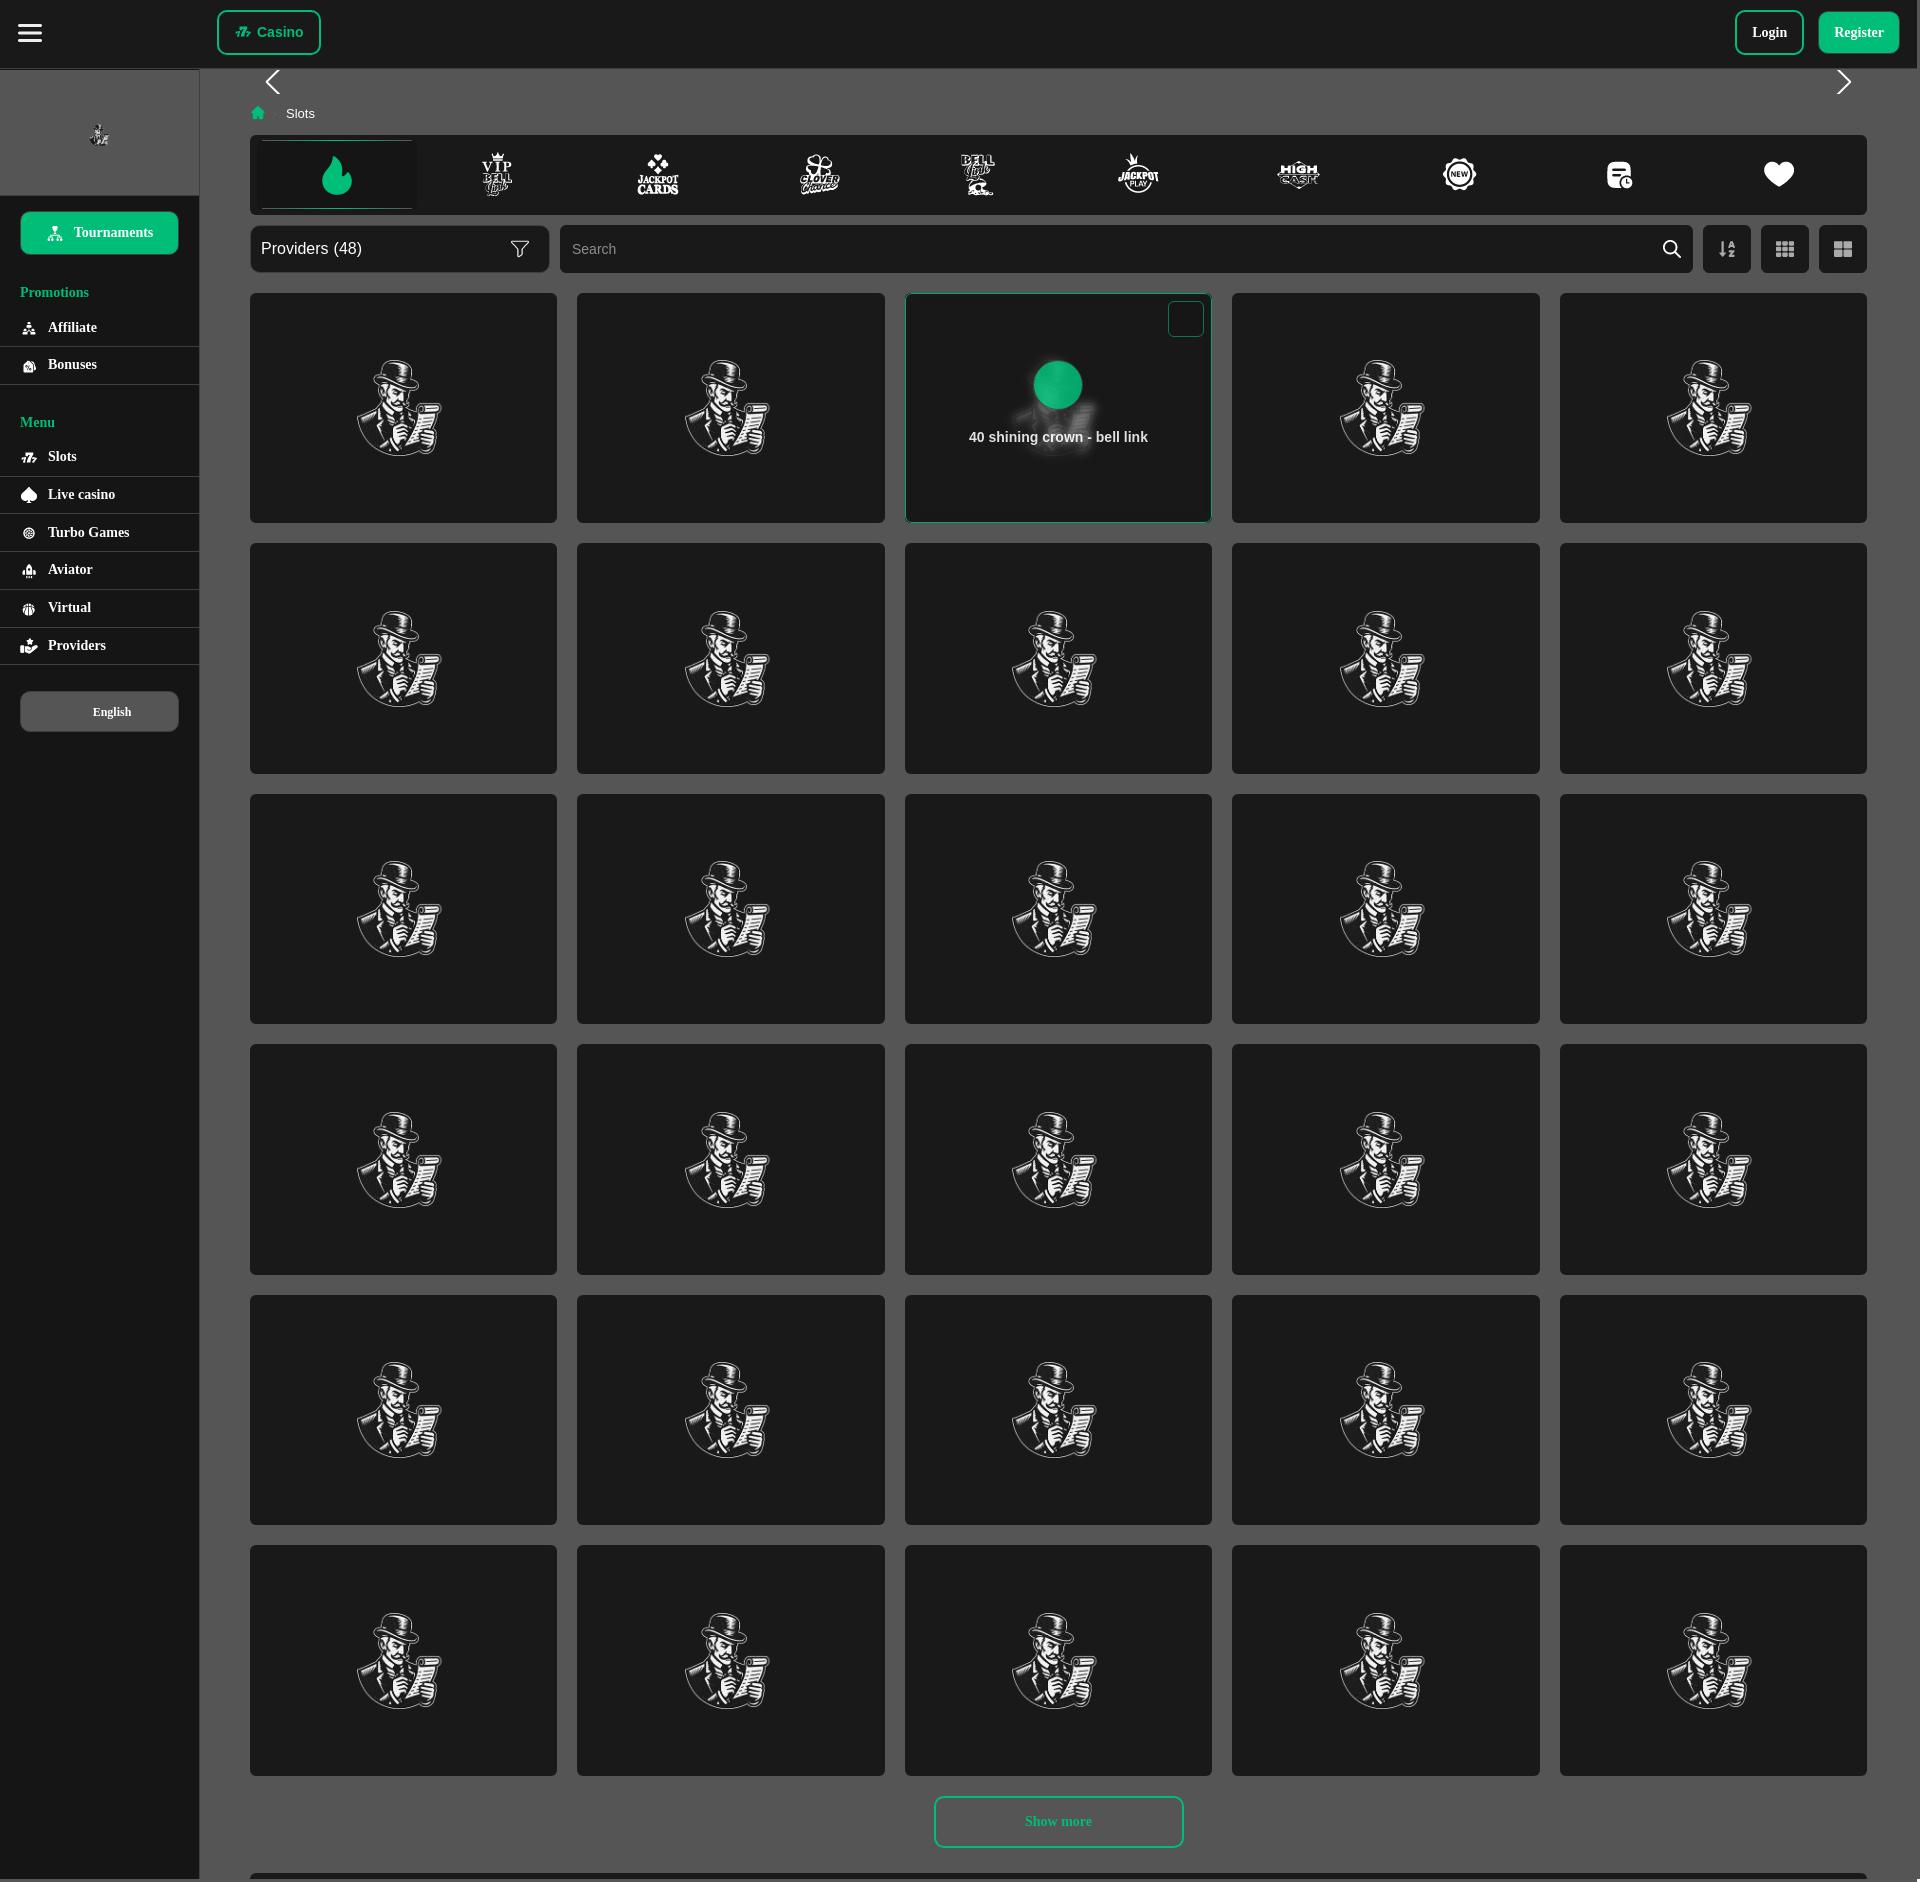
Task: Open the favorites heart category
Action: pos(1778,175)
